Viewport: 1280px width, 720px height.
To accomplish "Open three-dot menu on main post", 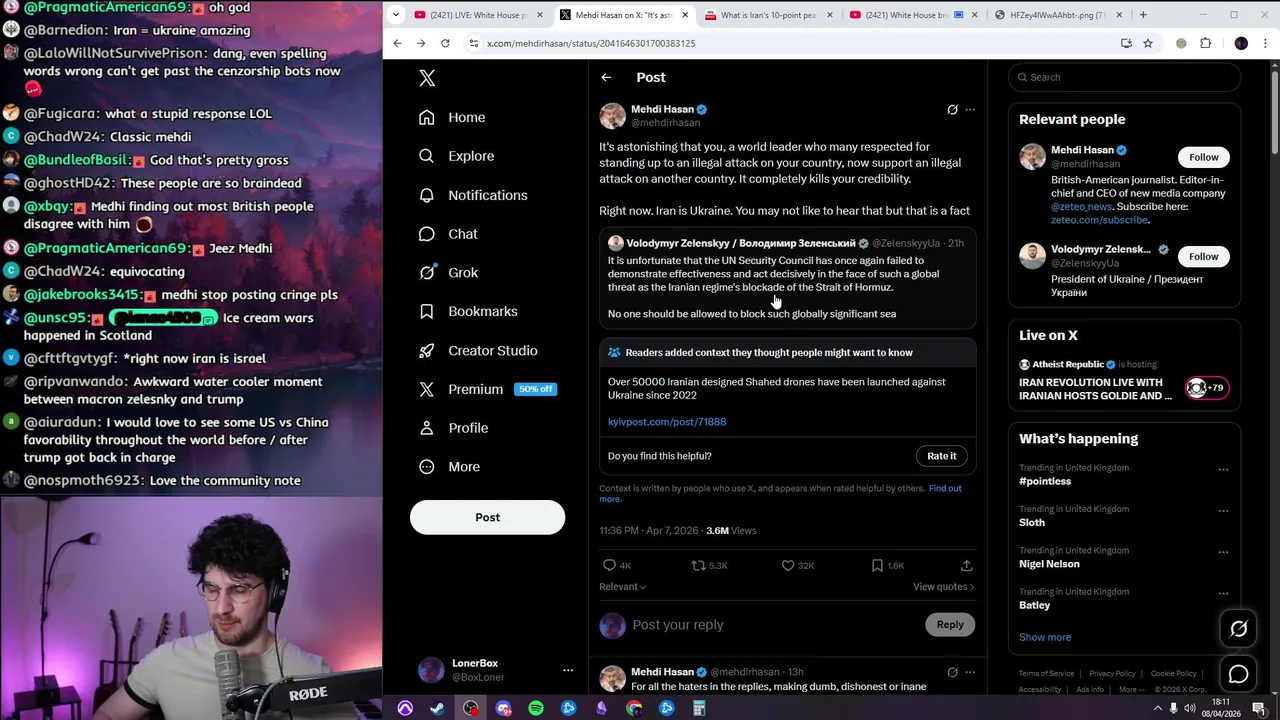I will [970, 110].
